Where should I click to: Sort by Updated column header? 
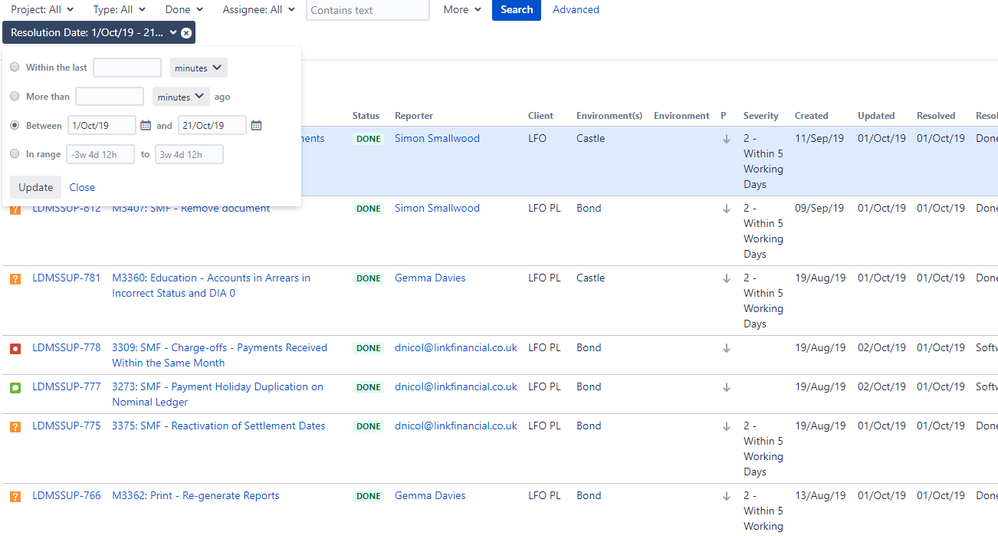pos(876,116)
